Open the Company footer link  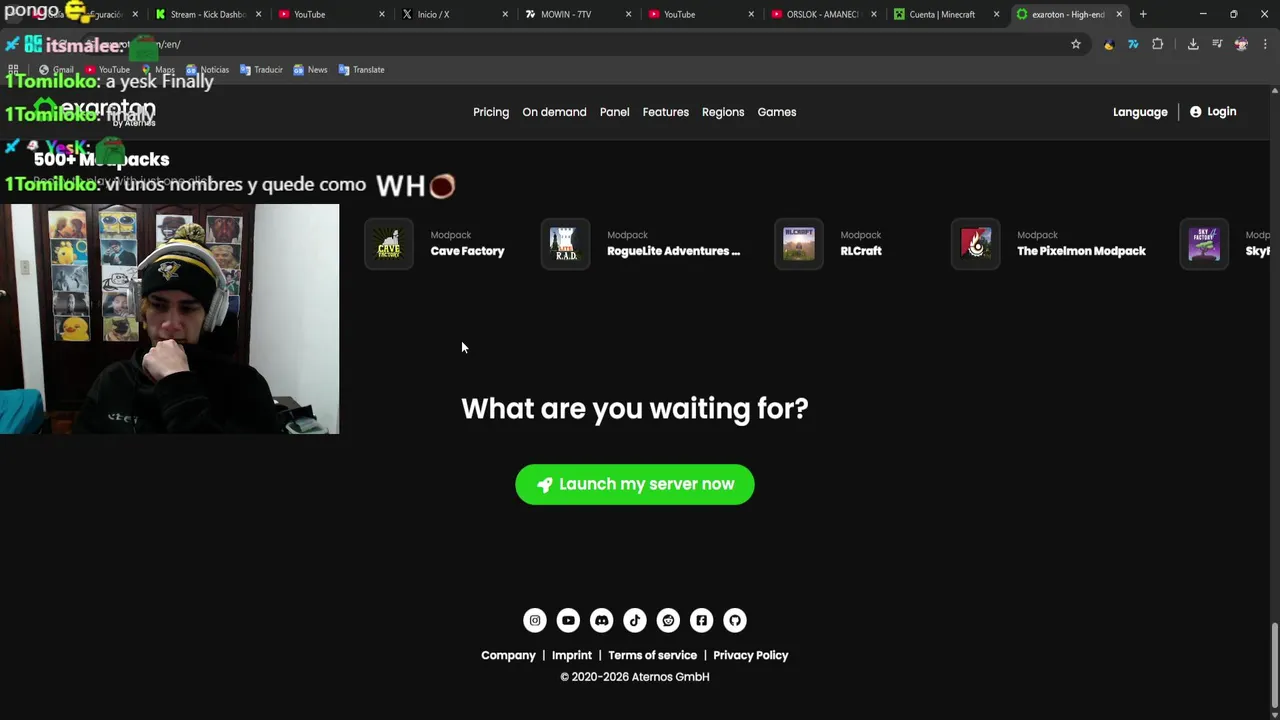point(508,655)
